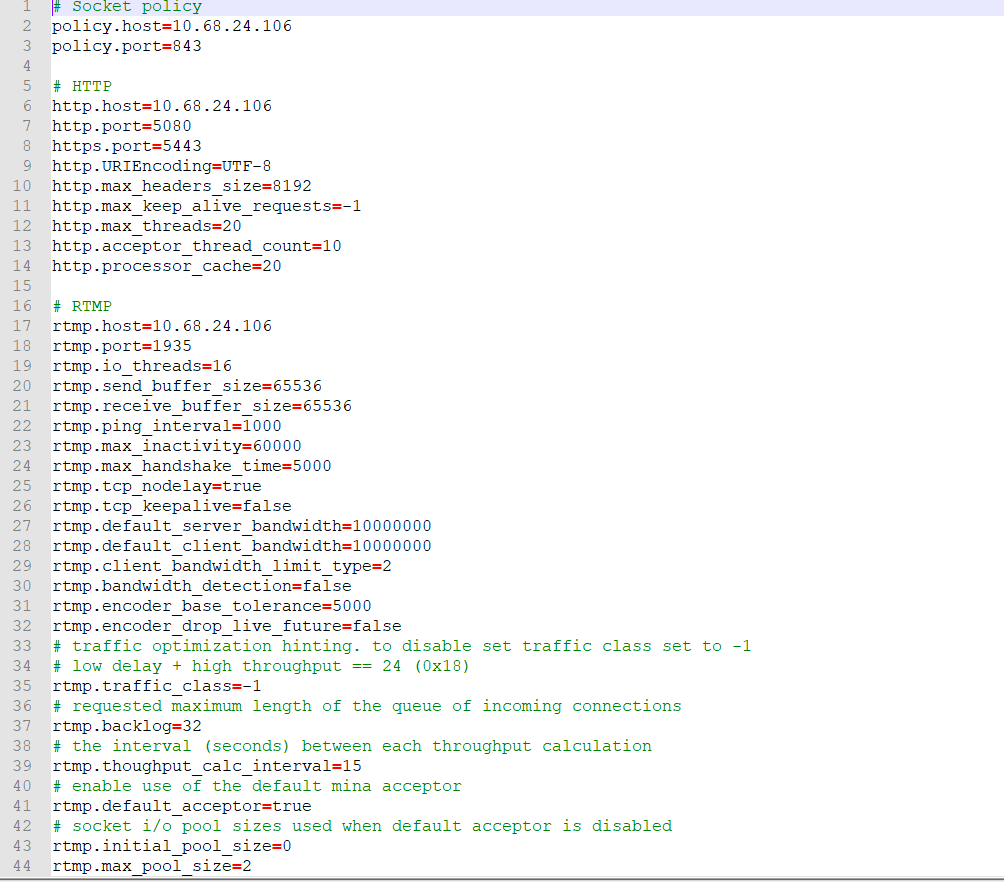Click the http.max_threads=20 line
This screenshot has width=1004, height=882.
147,226
